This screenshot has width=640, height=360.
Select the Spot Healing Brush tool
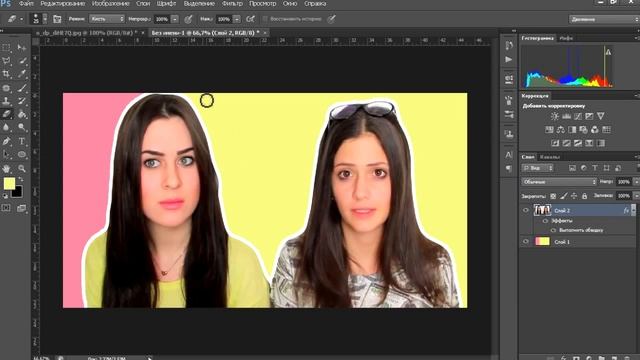pos(6,88)
